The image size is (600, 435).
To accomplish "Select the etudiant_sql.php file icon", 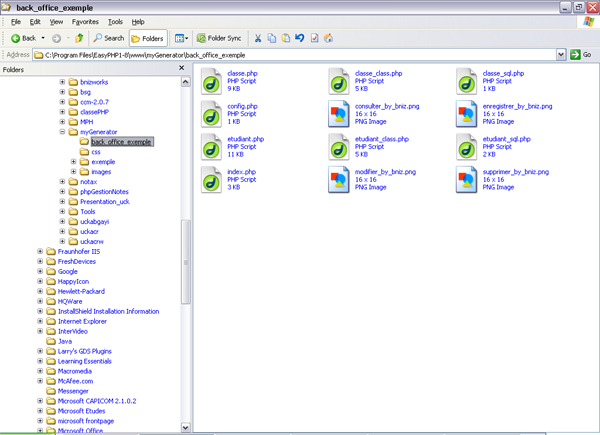I will tap(467, 146).
